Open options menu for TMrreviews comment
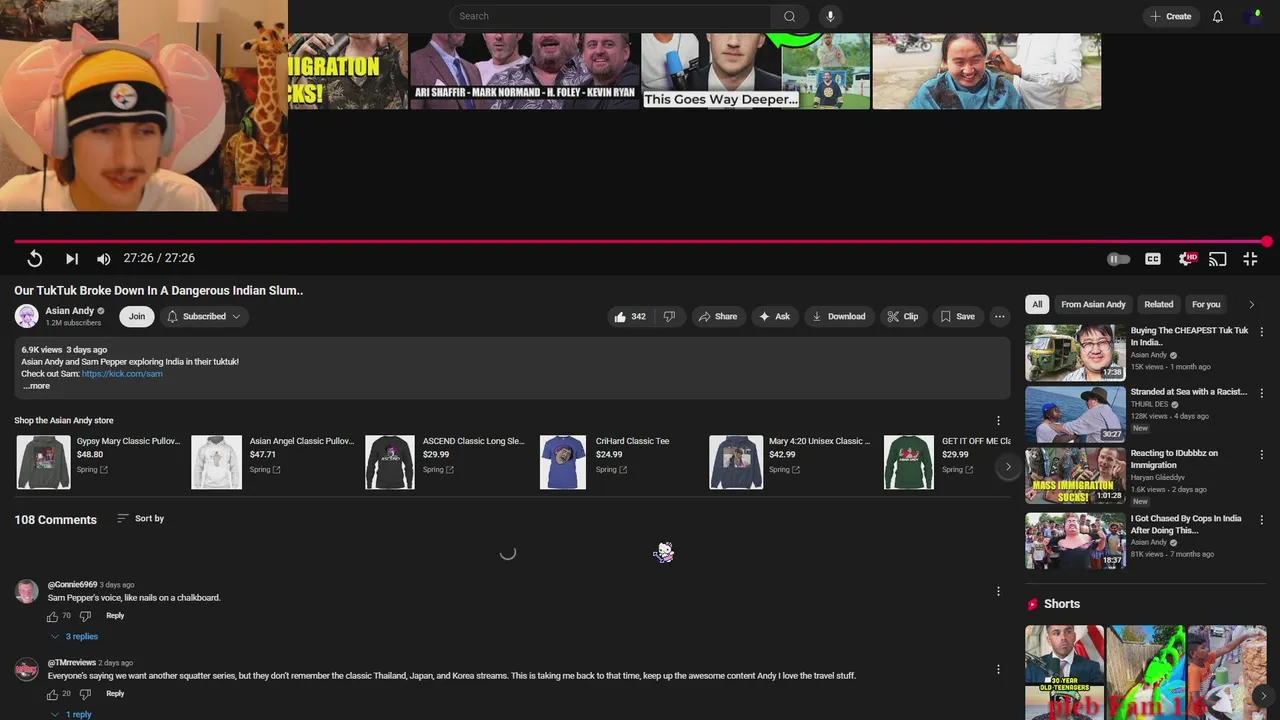The width and height of the screenshot is (1280, 720). (998, 669)
